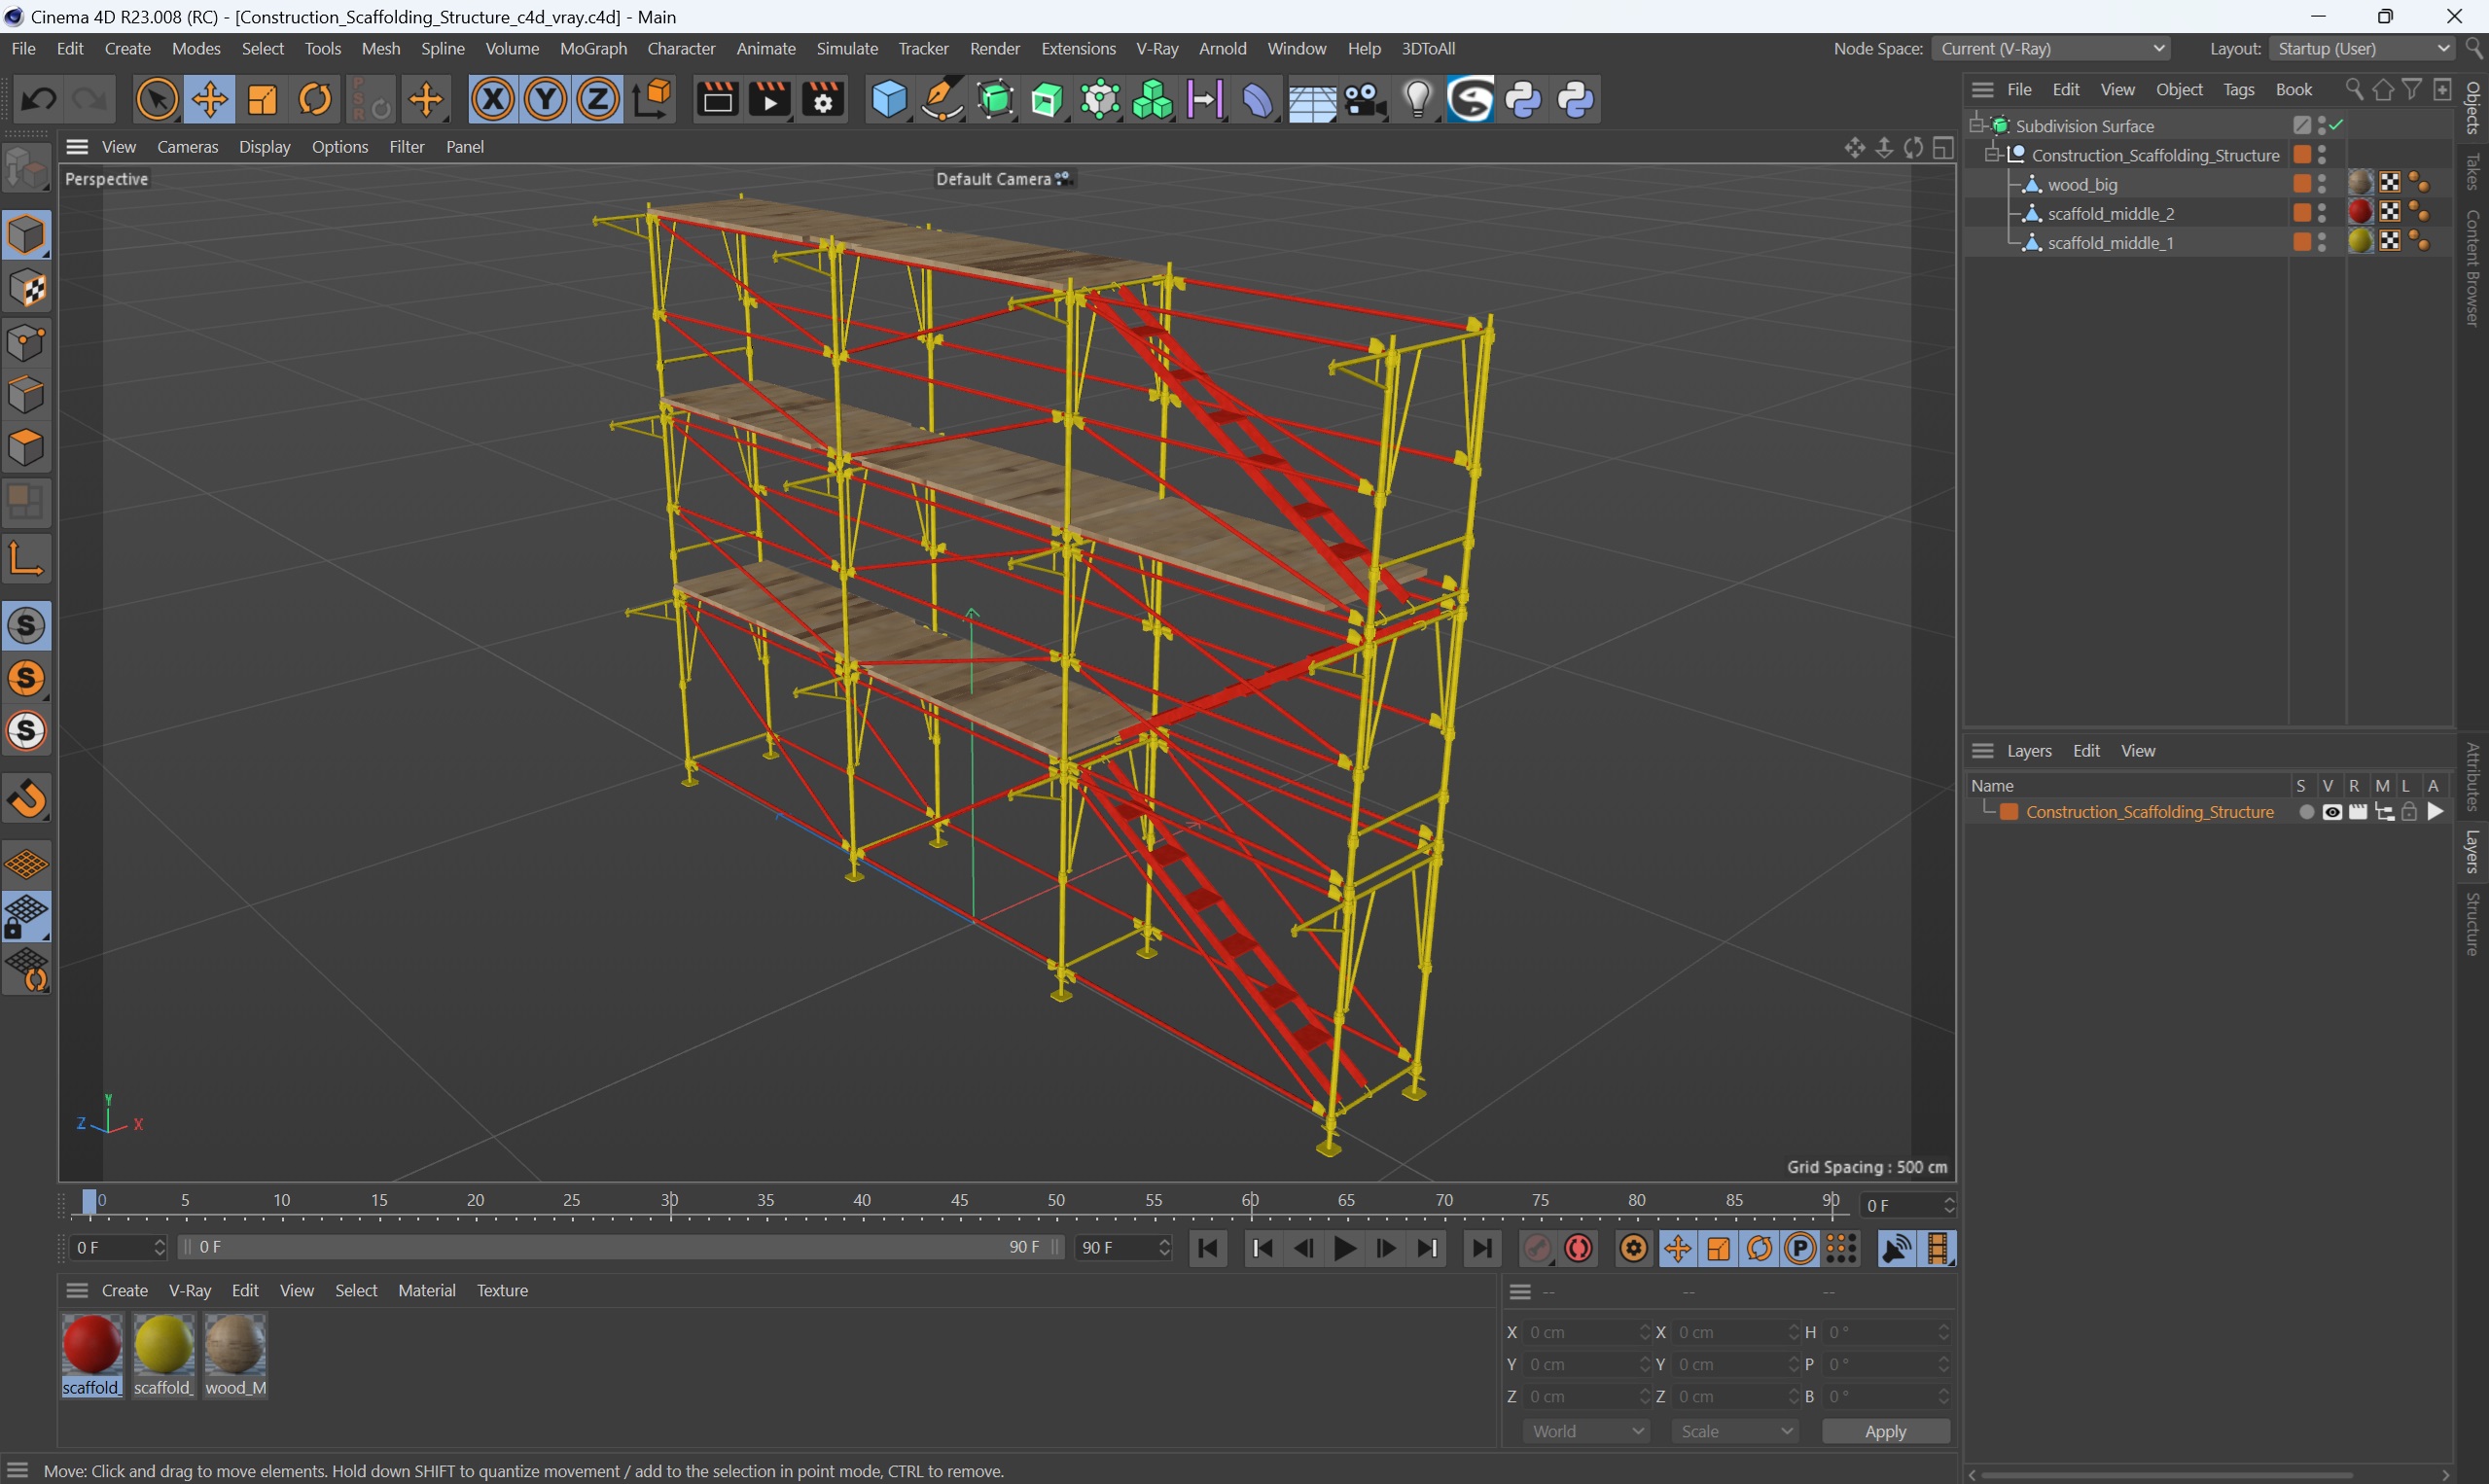Screen dimensions: 2489x1484
Task: Select the Rotate tool
Action: [315, 100]
